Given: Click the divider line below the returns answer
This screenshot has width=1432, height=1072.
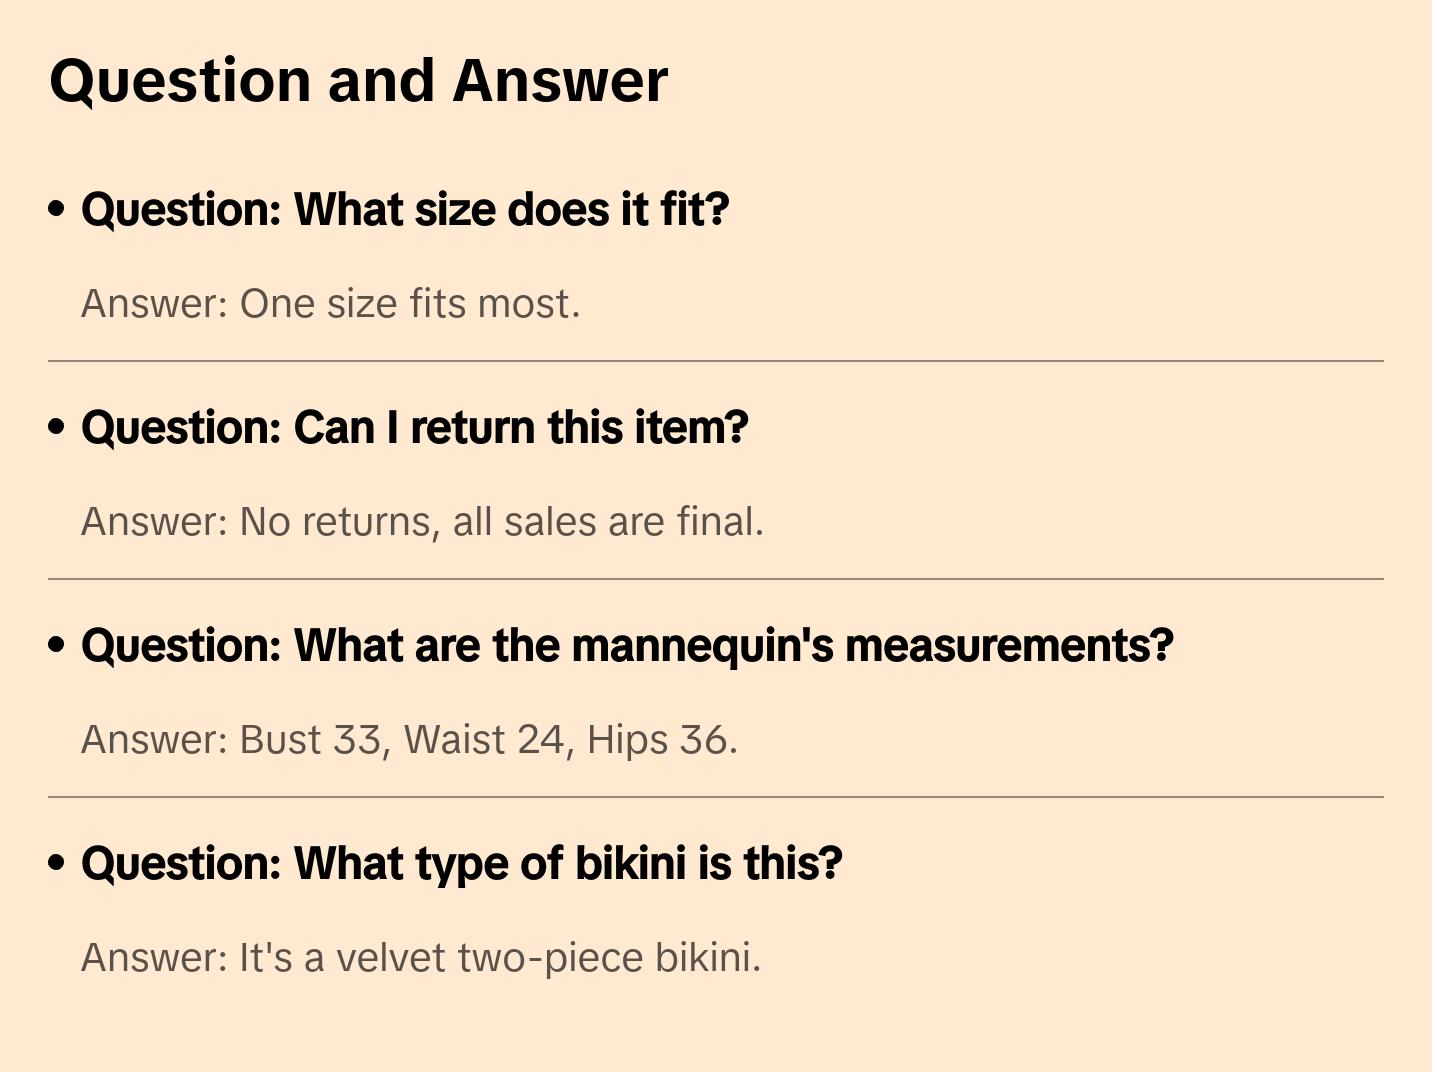Looking at the screenshot, I should pyautogui.click(x=716, y=579).
